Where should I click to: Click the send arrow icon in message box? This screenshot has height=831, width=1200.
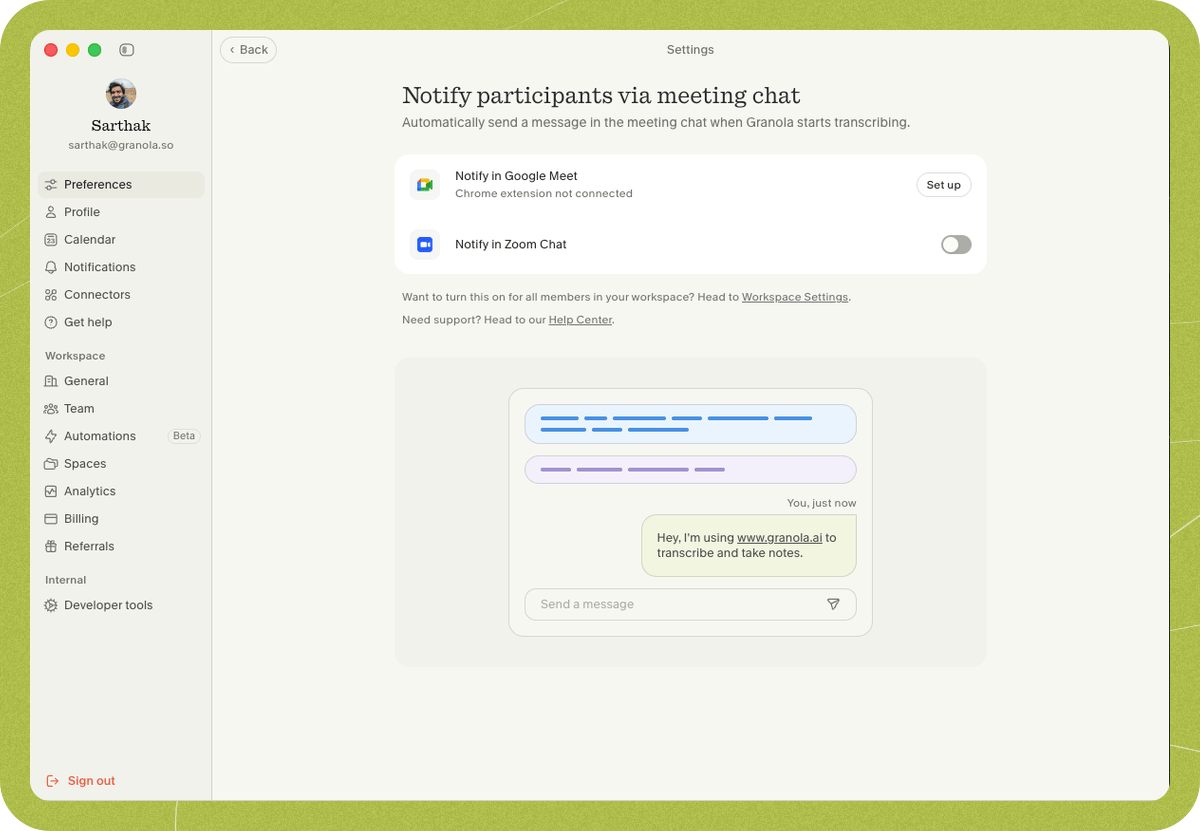tap(833, 604)
